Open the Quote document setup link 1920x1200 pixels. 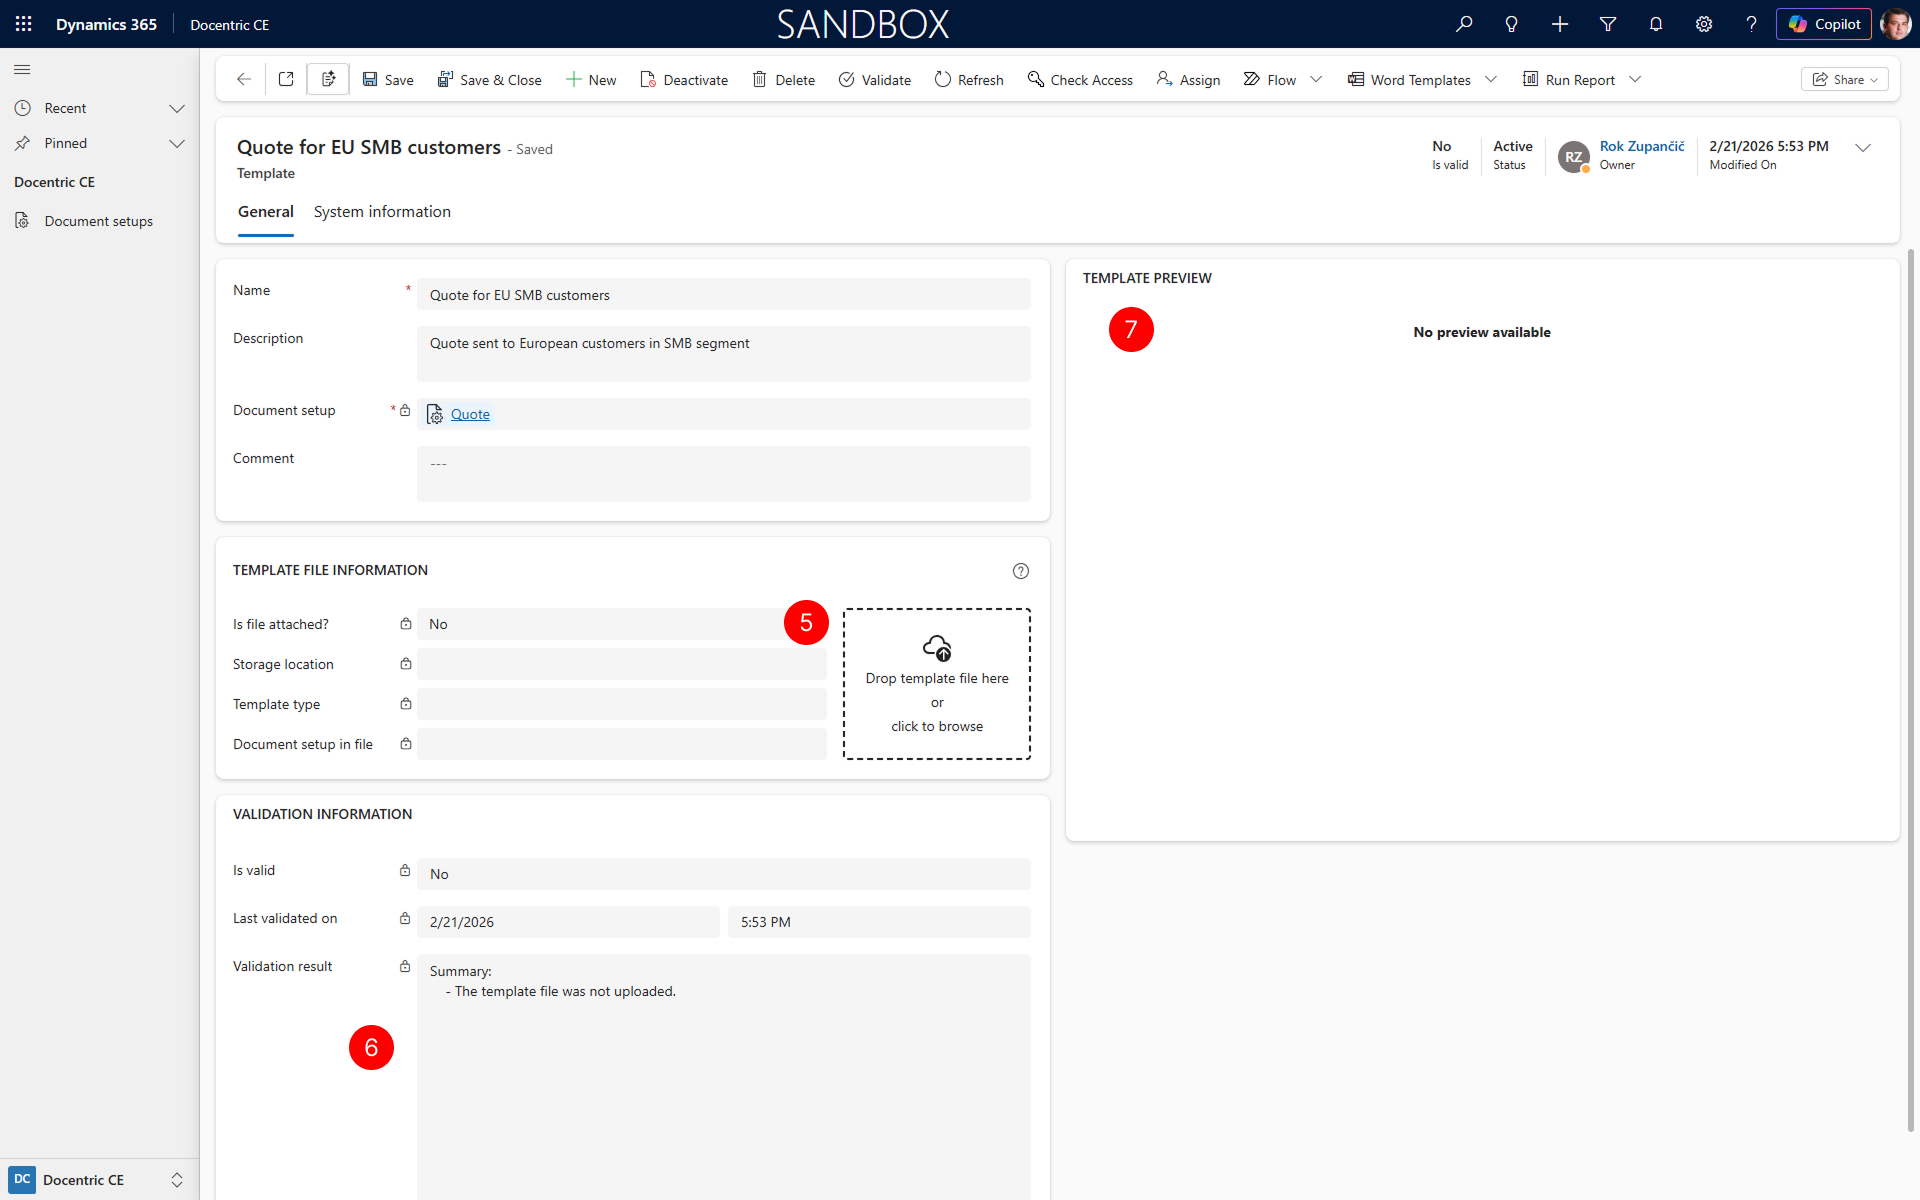click(x=470, y=414)
